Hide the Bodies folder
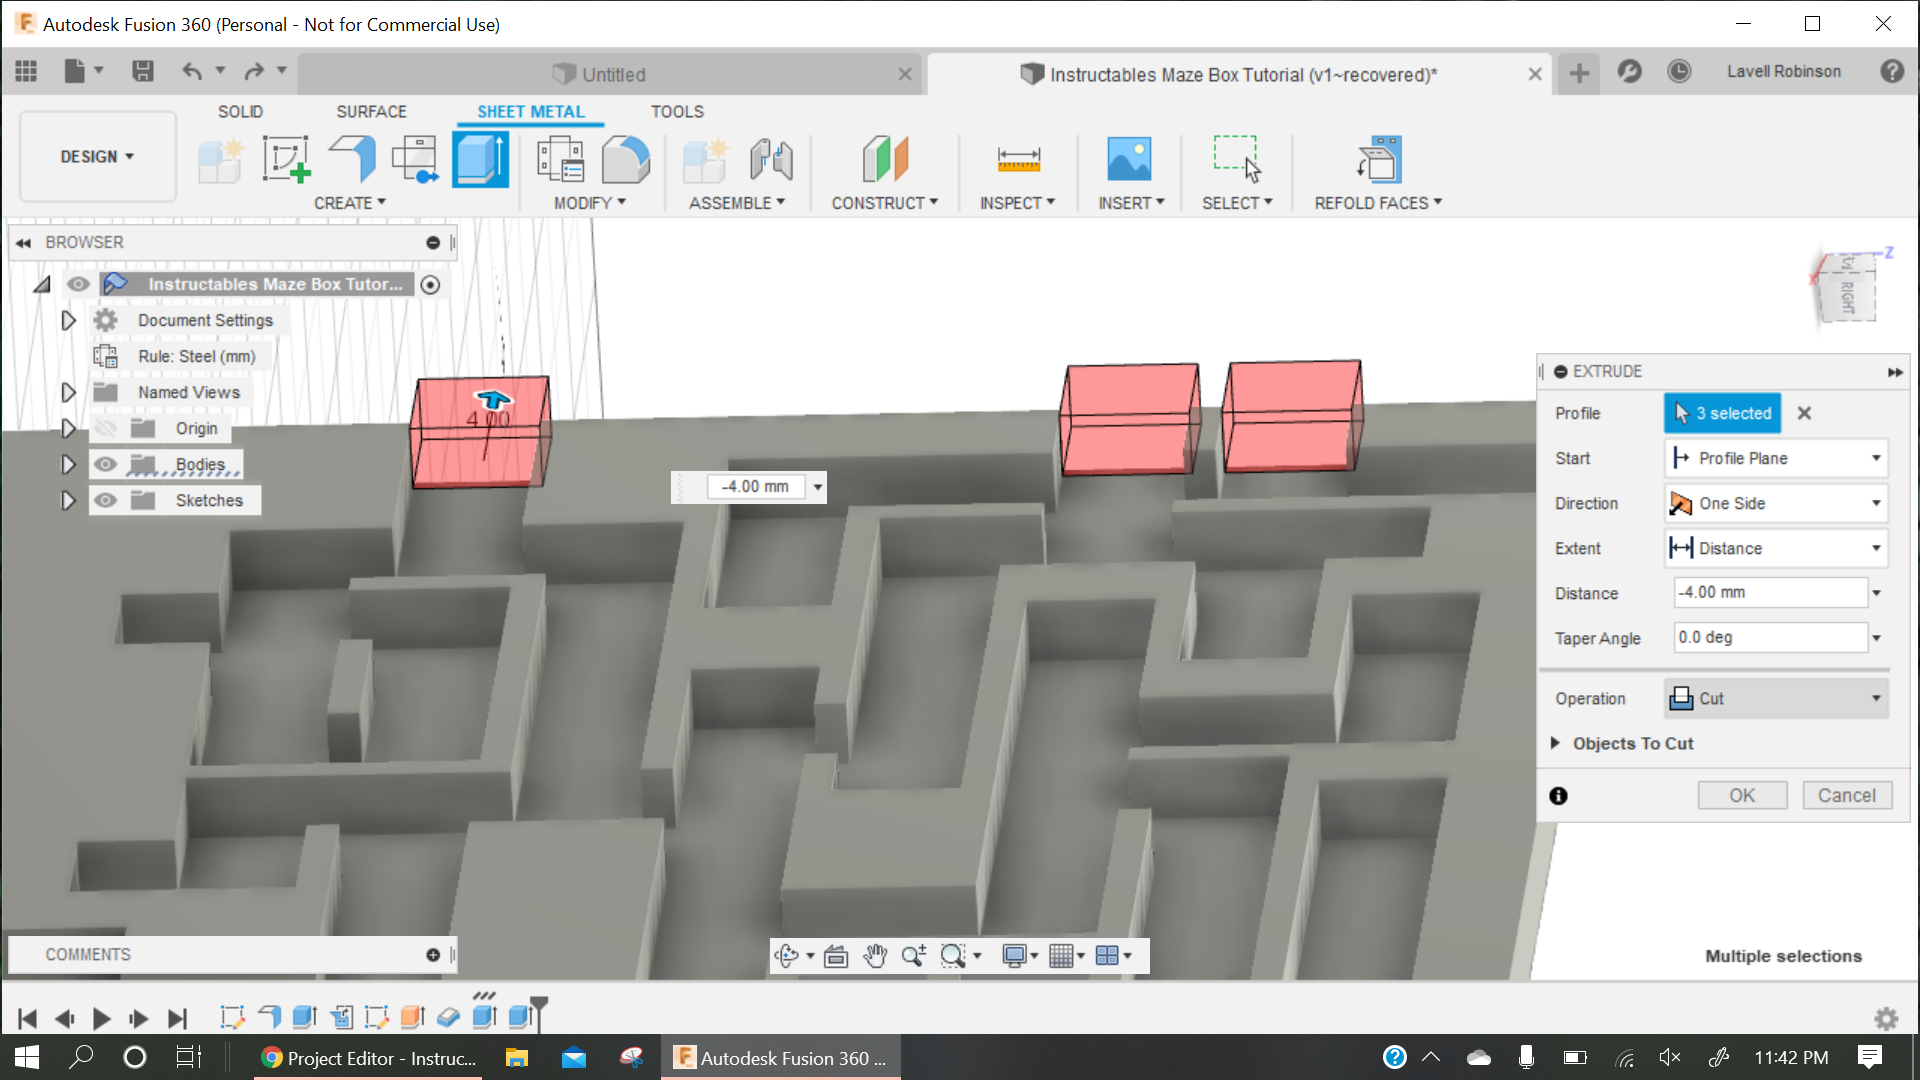 [106, 464]
